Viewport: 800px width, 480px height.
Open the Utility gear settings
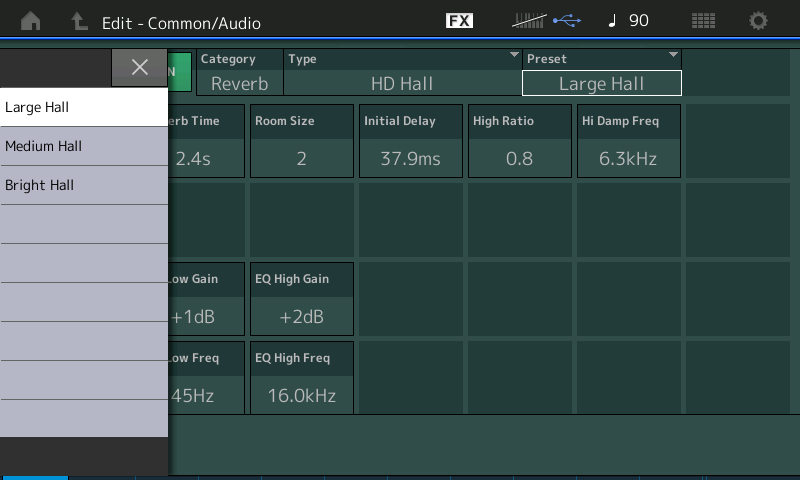tap(758, 21)
